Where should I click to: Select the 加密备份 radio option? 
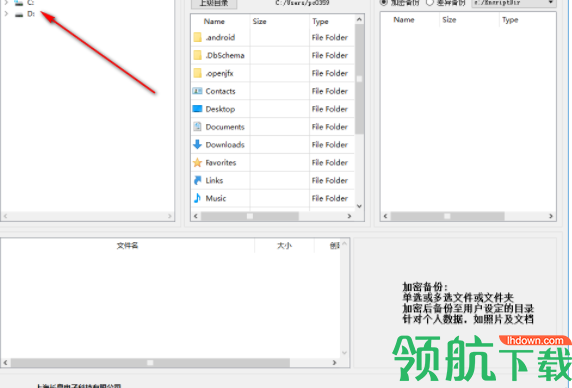click(x=383, y=3)
